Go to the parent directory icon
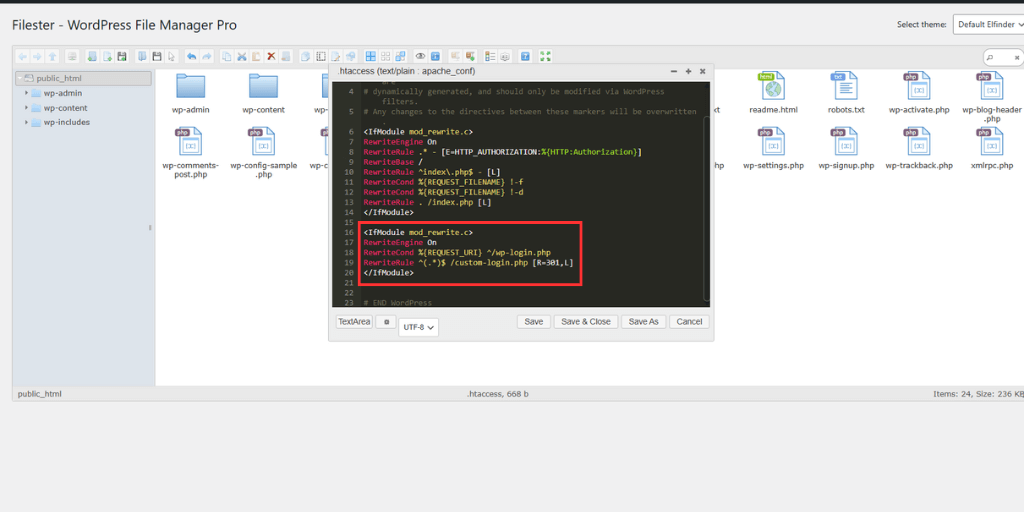The image size is (1024, 512). 52,56
